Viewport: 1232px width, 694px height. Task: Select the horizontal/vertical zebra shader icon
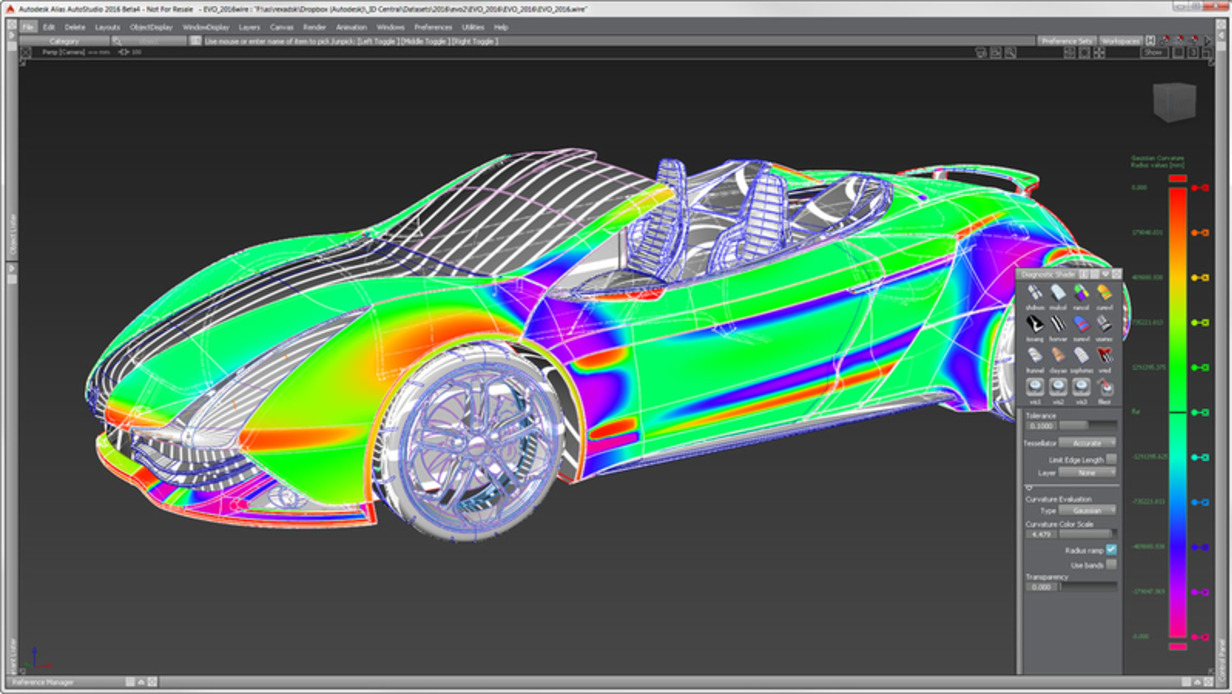1058,323
